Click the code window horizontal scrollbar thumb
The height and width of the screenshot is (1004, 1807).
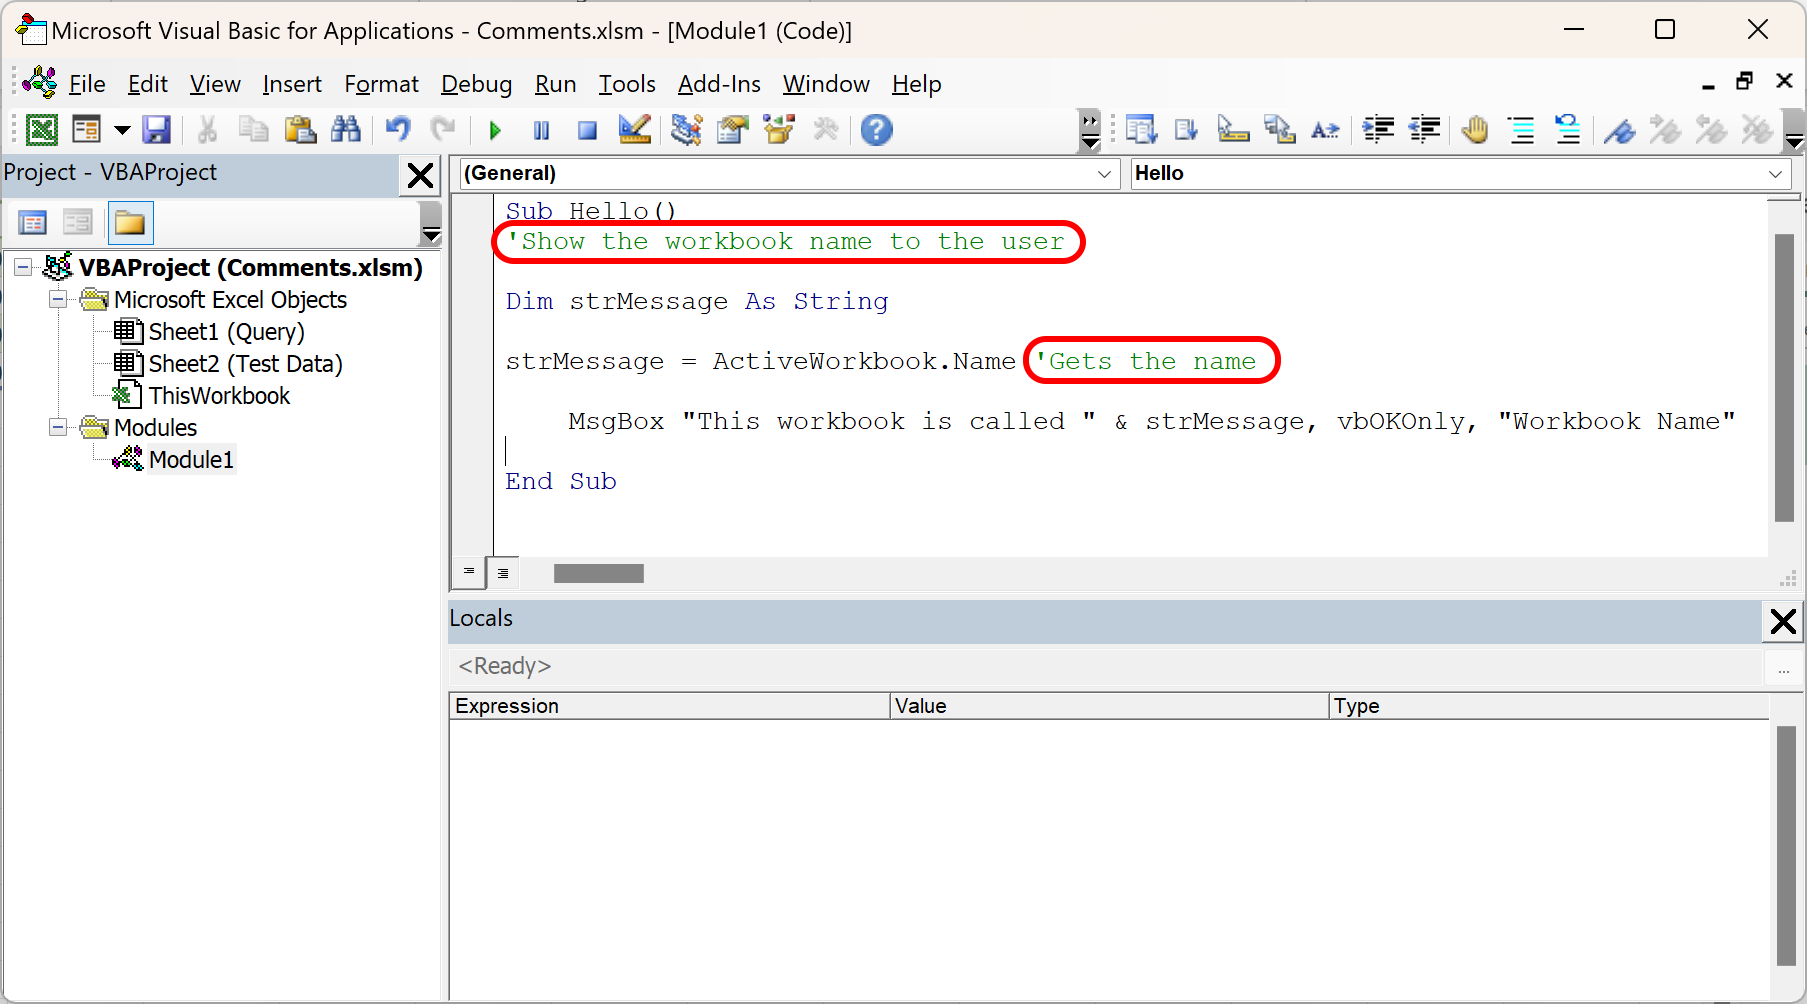[599, 573]
